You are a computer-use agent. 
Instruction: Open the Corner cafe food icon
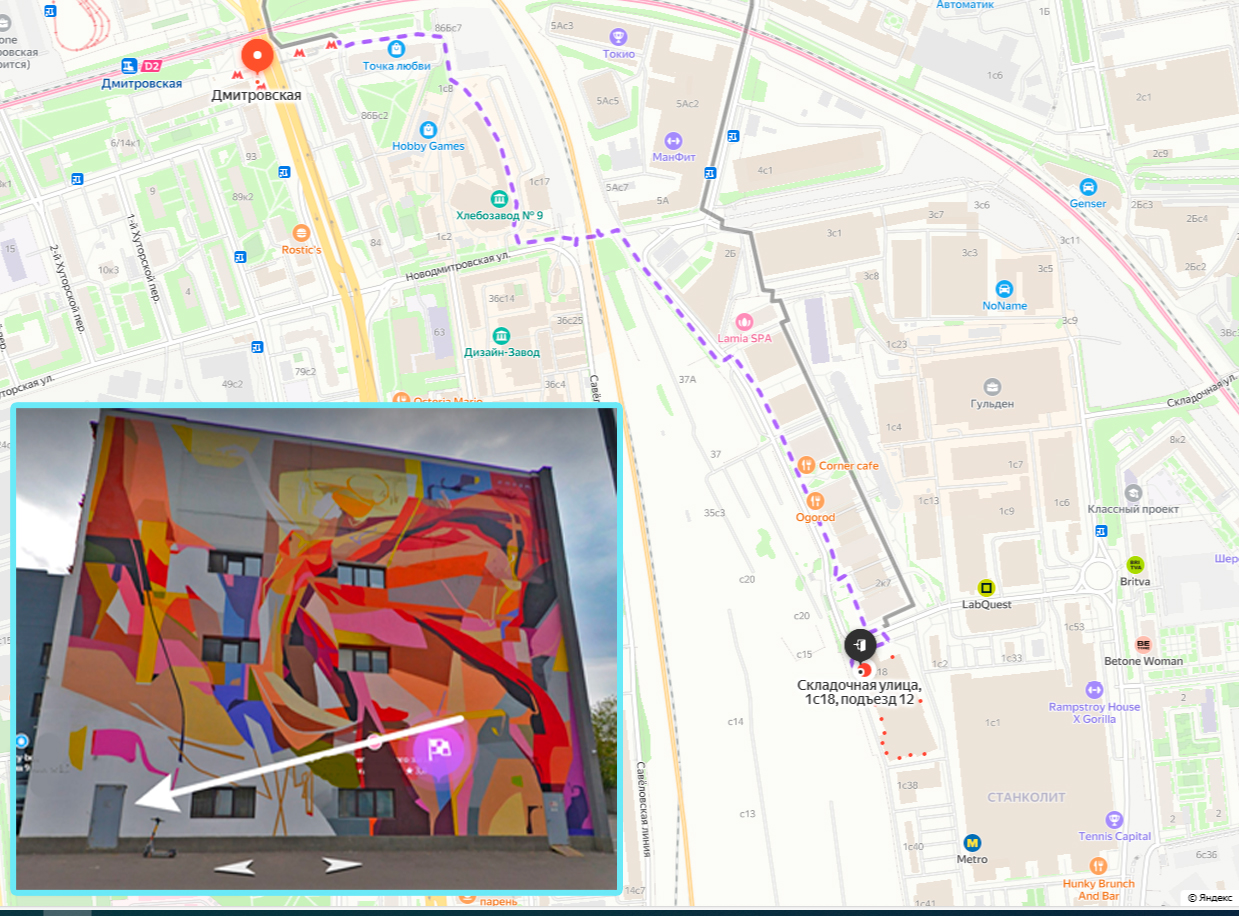(x=807, y=465)
